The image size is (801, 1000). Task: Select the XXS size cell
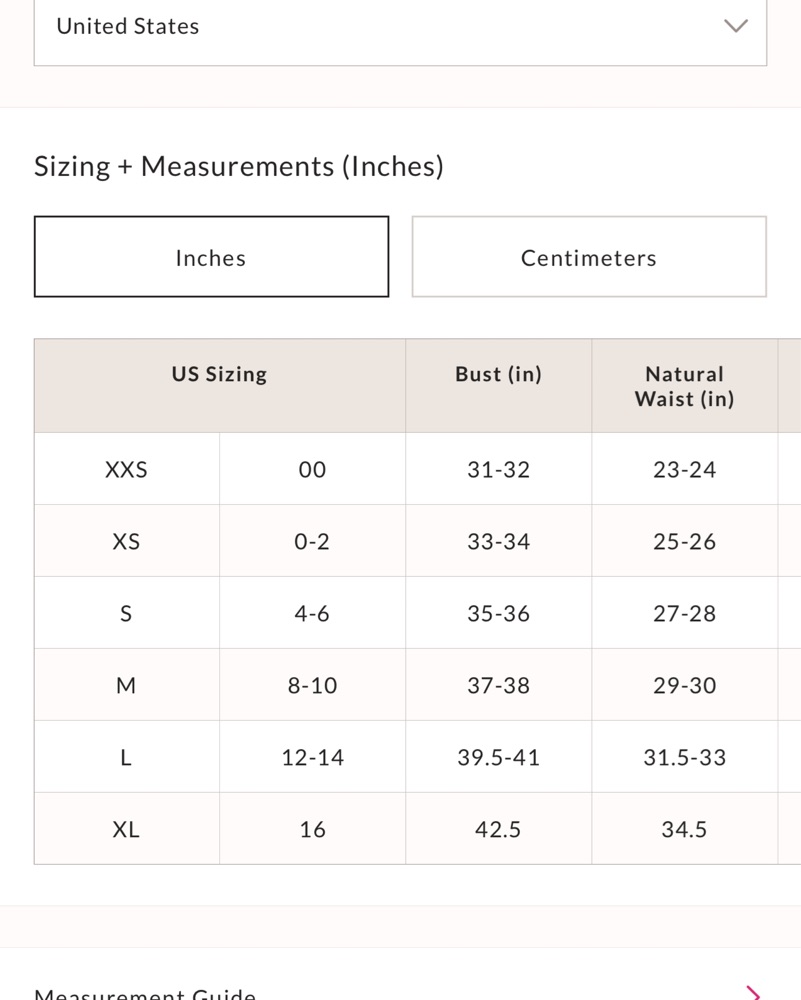click(126, 469)
